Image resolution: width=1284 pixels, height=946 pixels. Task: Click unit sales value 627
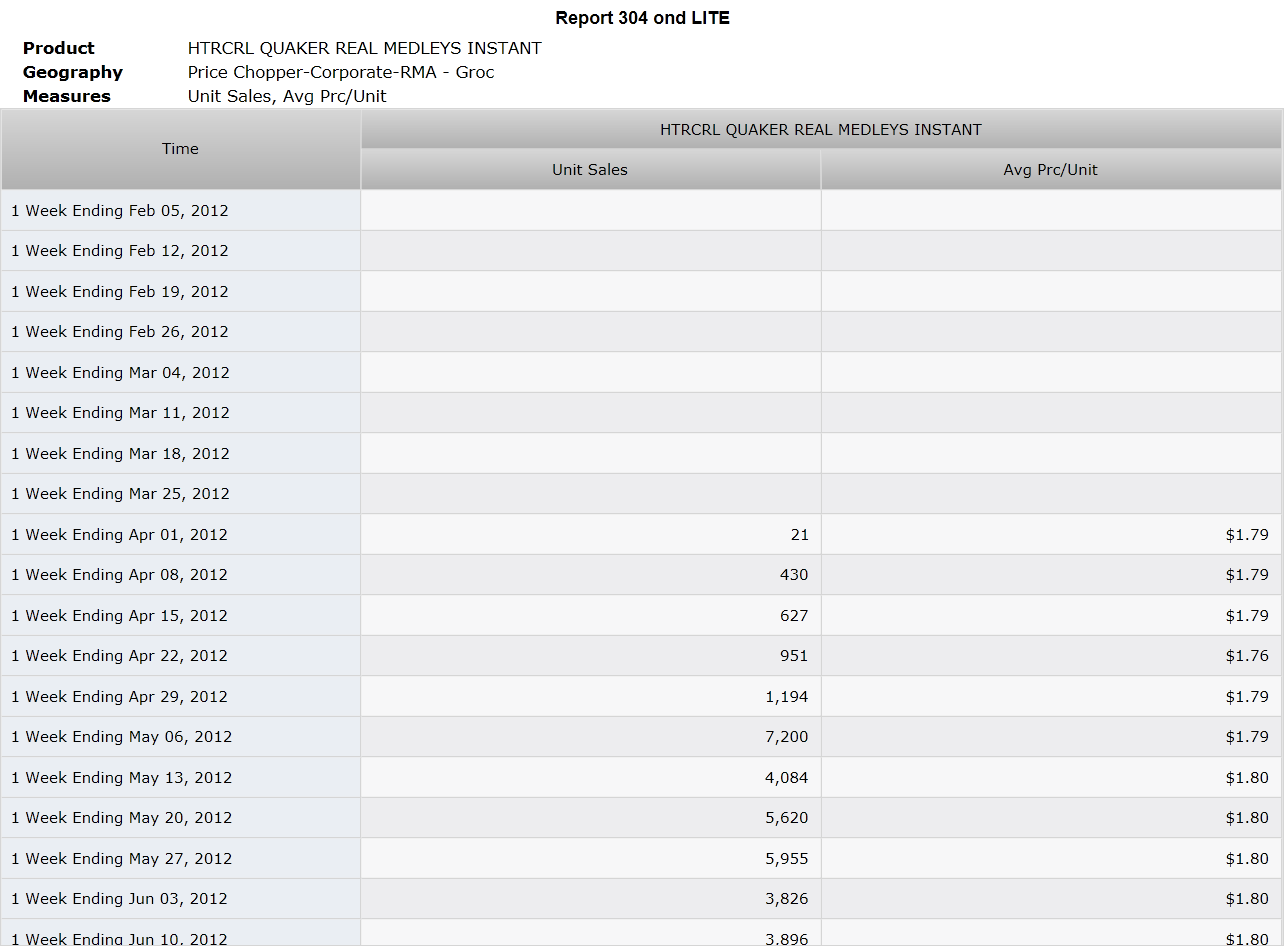(x=794, y=615)
